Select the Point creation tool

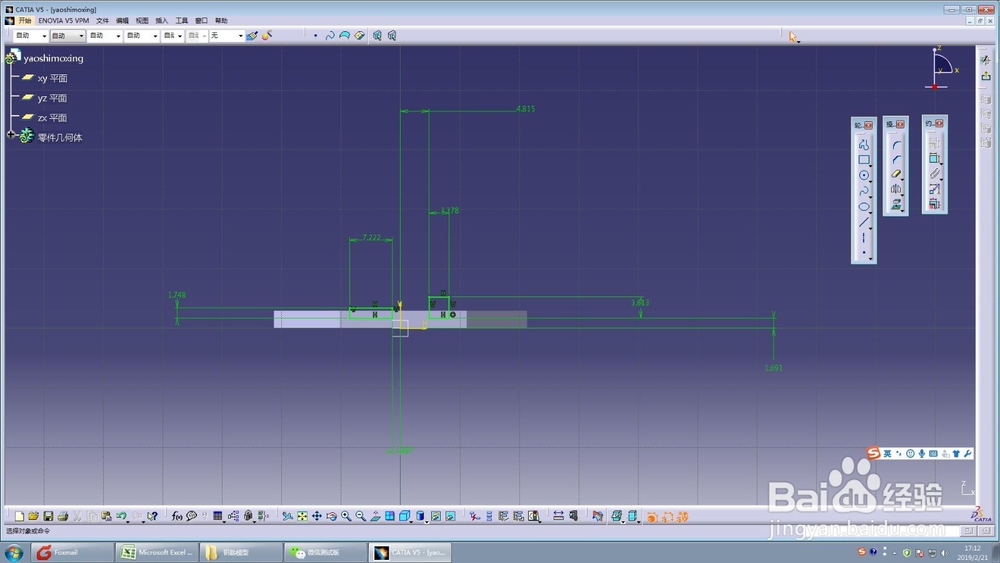click(864, 252)
